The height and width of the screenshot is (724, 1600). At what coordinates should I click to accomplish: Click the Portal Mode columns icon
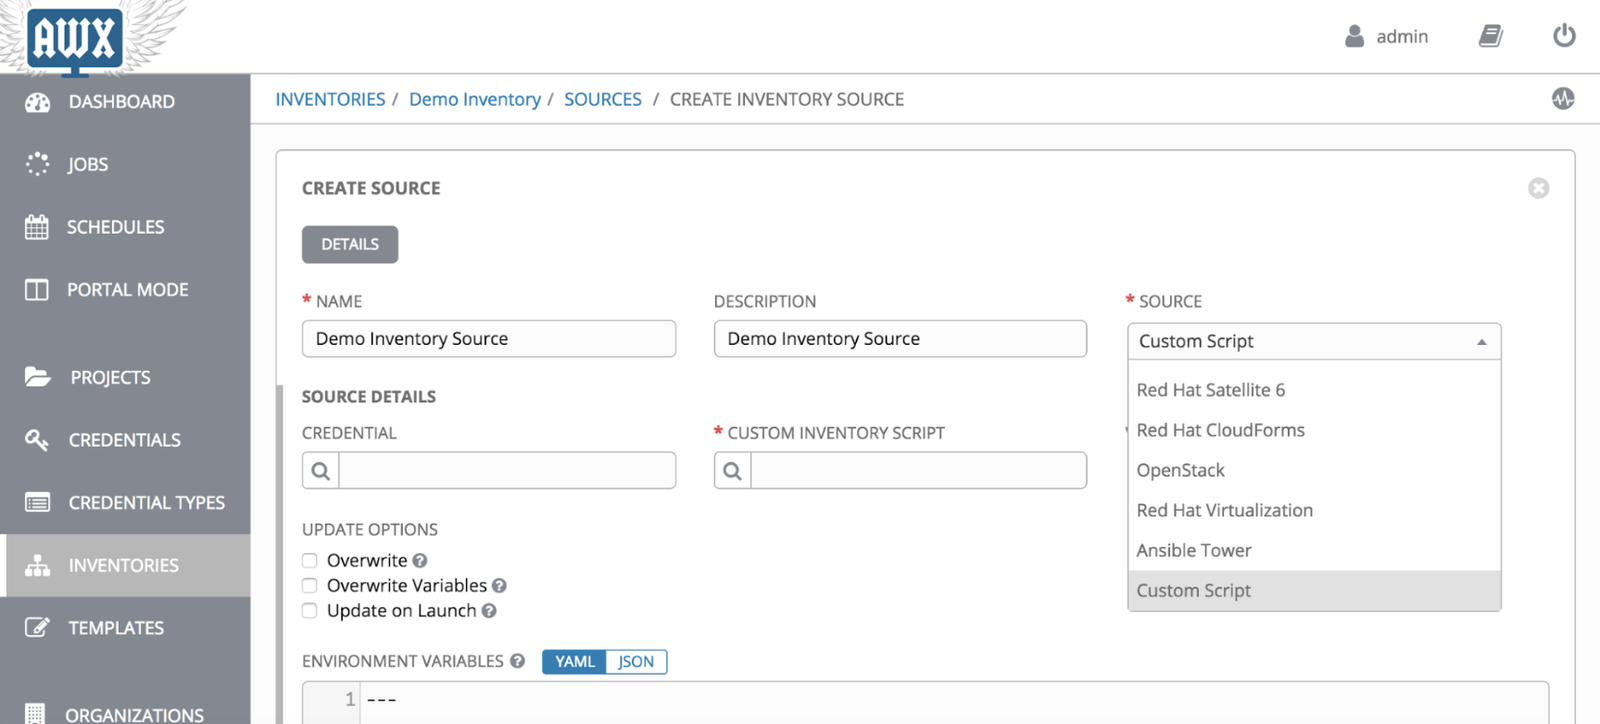coord(37,290)
